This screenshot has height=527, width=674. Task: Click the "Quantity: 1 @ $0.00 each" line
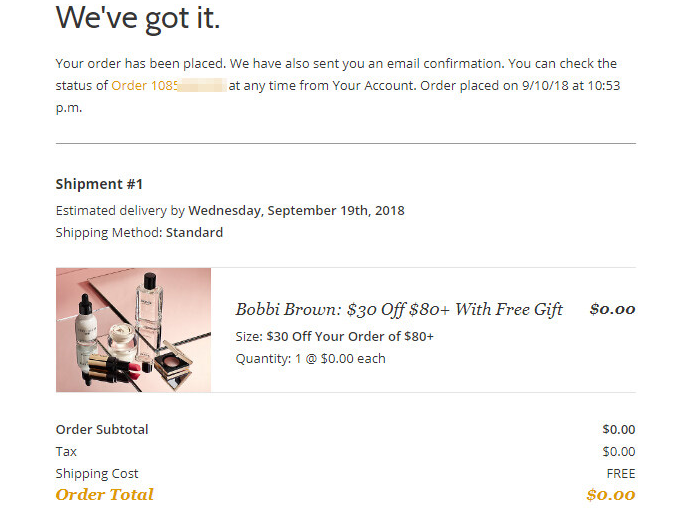click(x=310, y=359)
